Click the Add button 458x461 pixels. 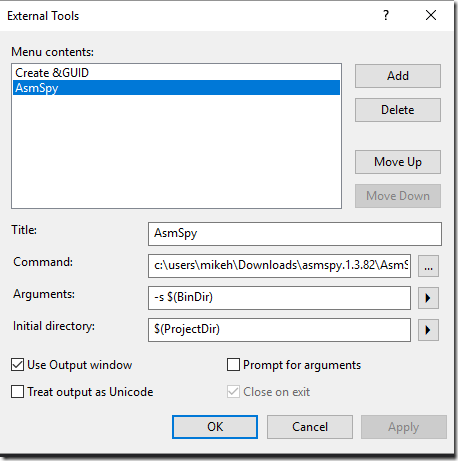tap(398, 76)
